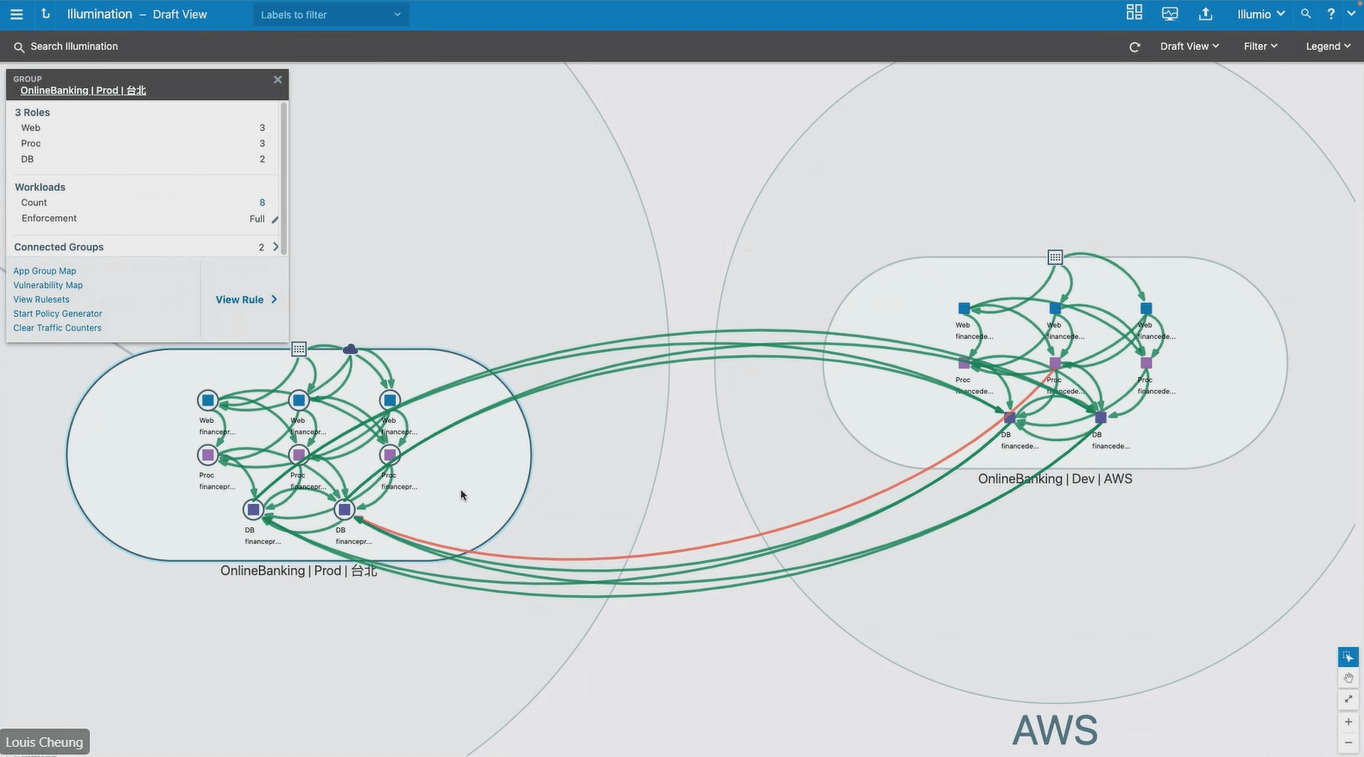Select the first Proc workload in Prod group
This screenshot has width=1364, height=757.
pyautogui.click(x=208, y=455)
